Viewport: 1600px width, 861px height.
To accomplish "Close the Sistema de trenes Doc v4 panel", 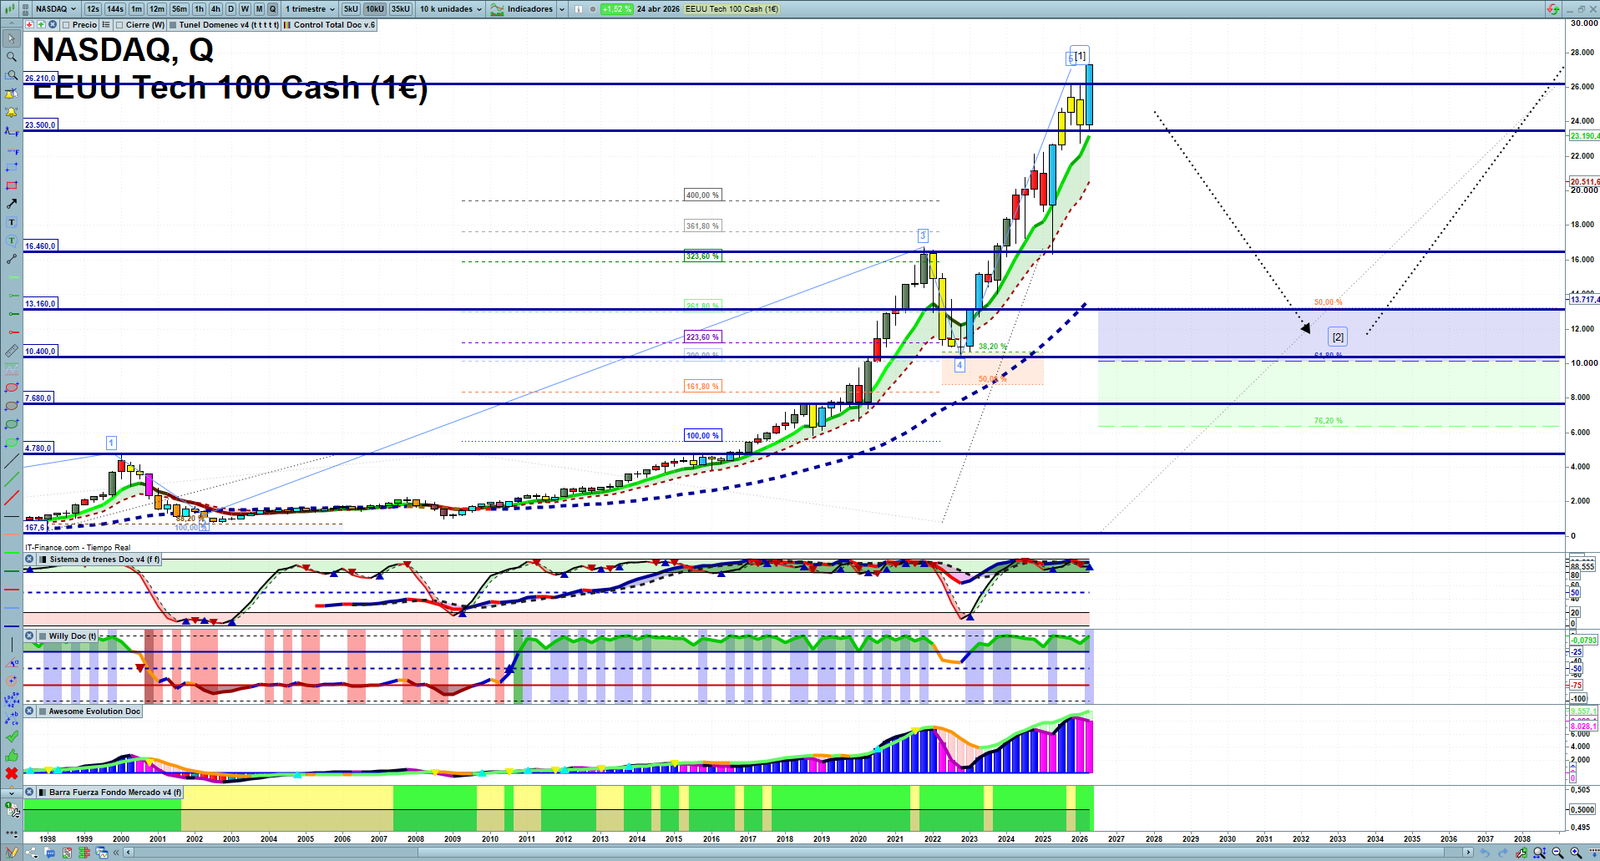I will (x=30, y=560).
